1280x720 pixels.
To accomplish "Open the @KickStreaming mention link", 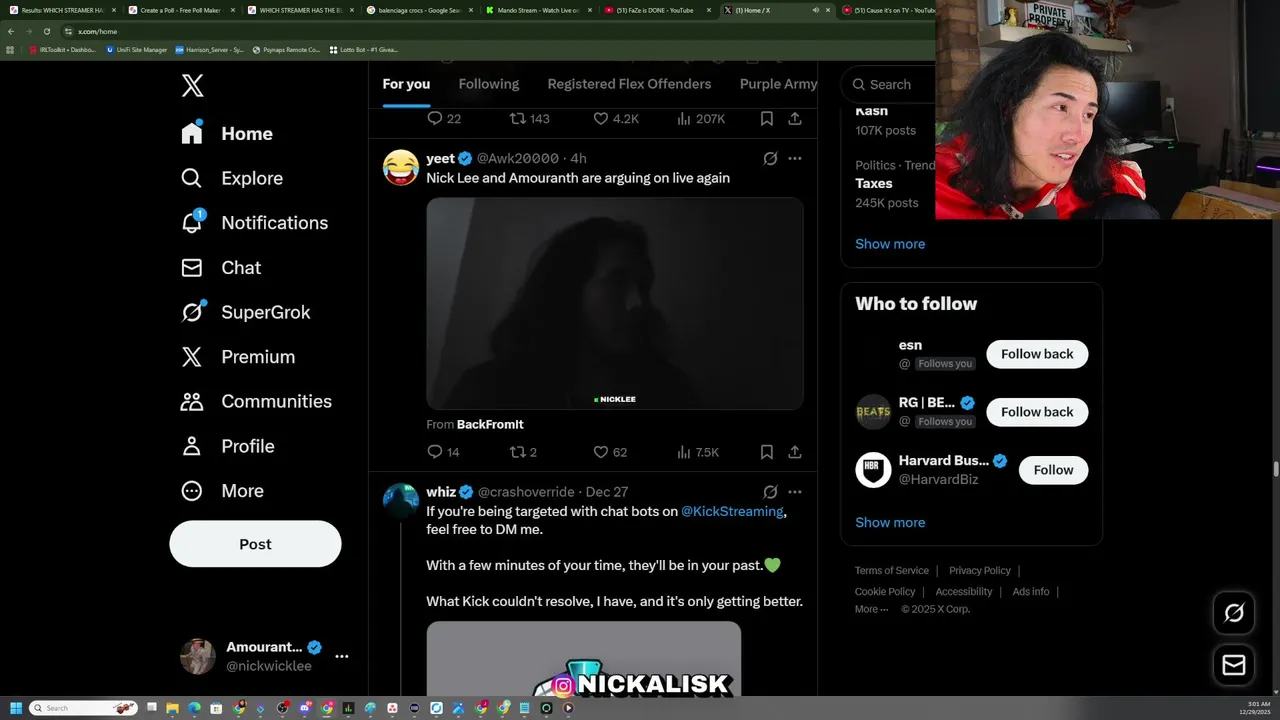I will 732,511.
